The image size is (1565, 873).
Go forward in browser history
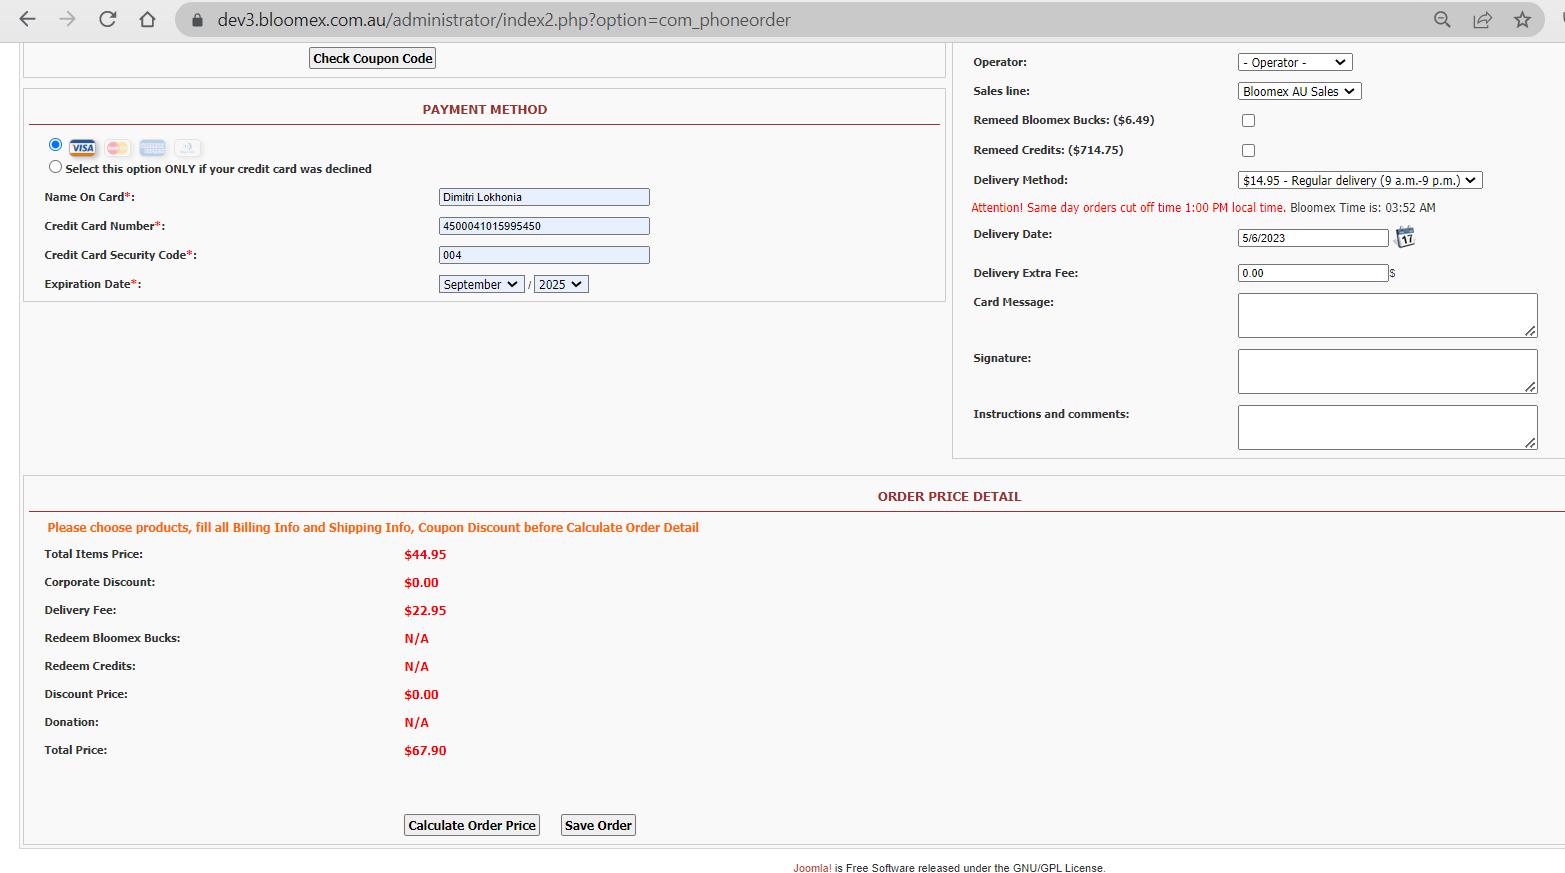pyautogui.click(x=67, y=19)
